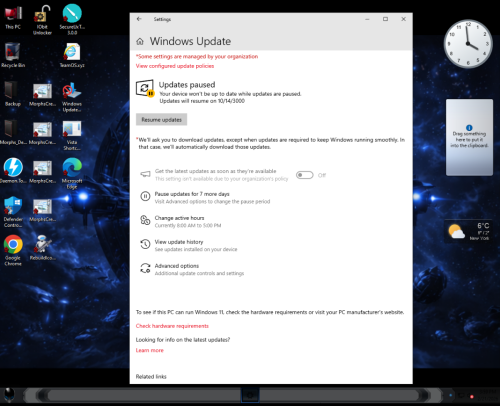
Task: Open the Google Chrome desktop shortcut
Action: pyautogui.click(x=13, y=250)
